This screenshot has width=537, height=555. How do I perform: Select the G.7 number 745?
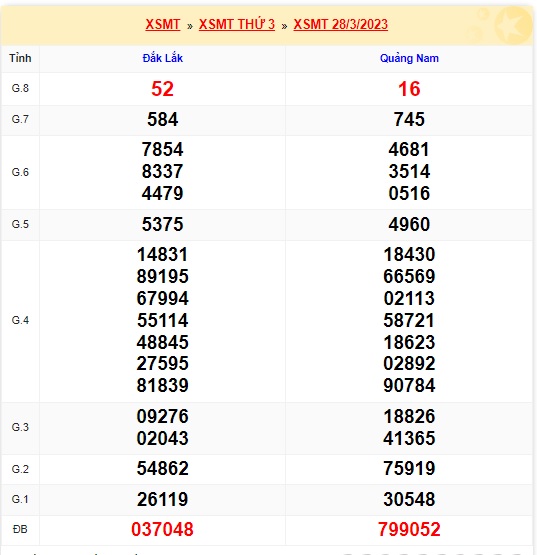409,119
